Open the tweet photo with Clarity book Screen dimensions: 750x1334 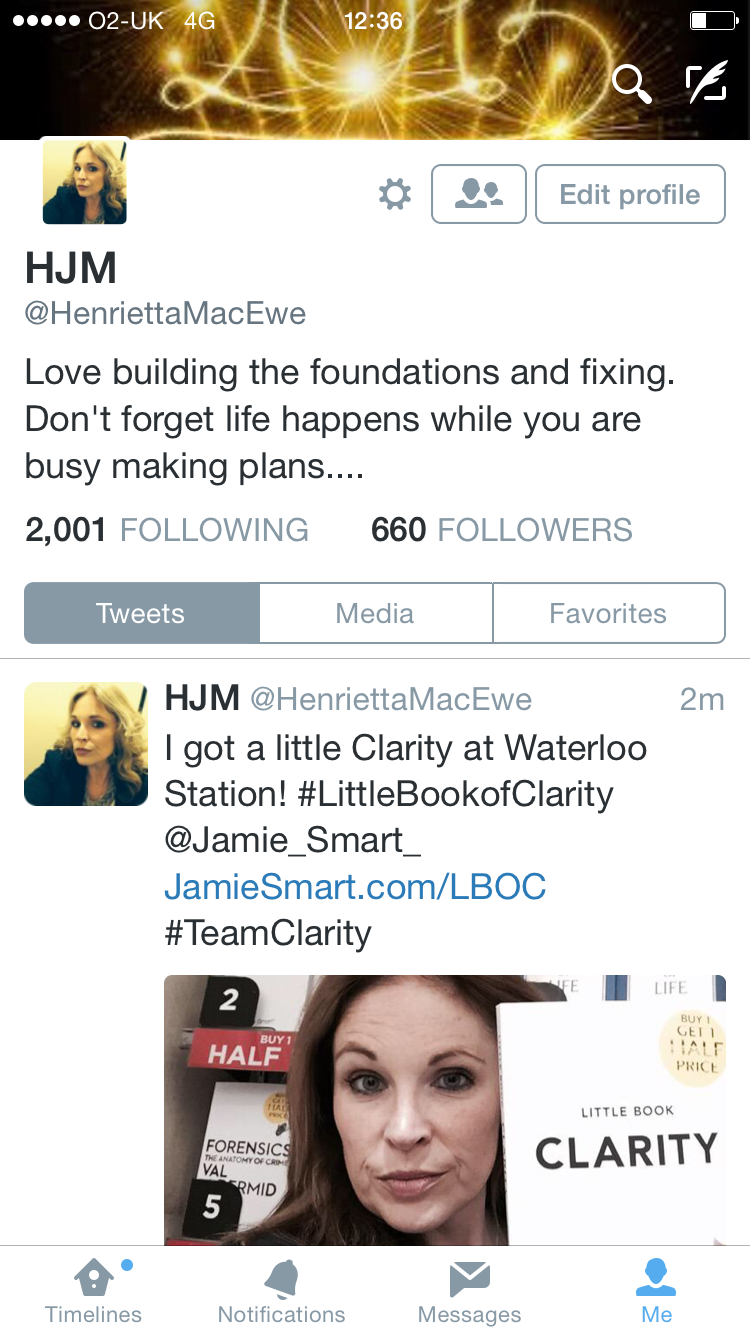tap(445, 1110)
